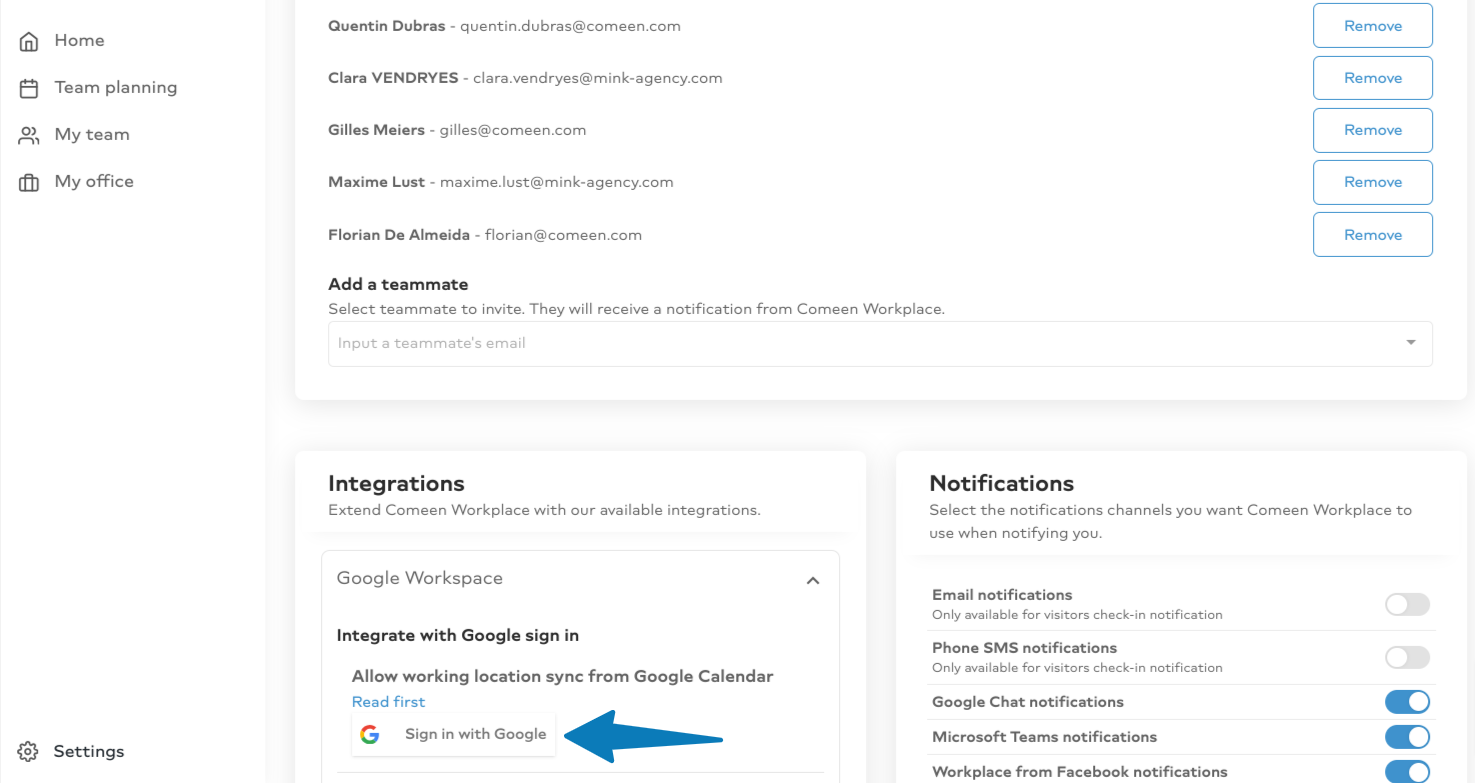1475x783 pixels.
Task: Remove Clara VENDRYES from team
Action: pos(1372,78)
